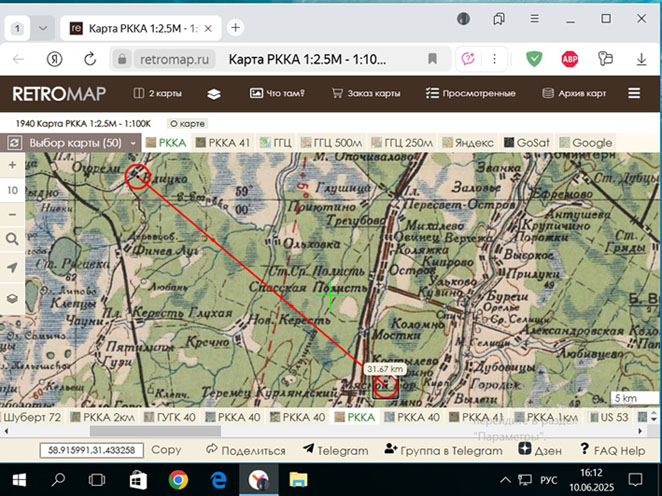Open the extensions puzzle icon

pyautogui.click(x=605, y=59)
